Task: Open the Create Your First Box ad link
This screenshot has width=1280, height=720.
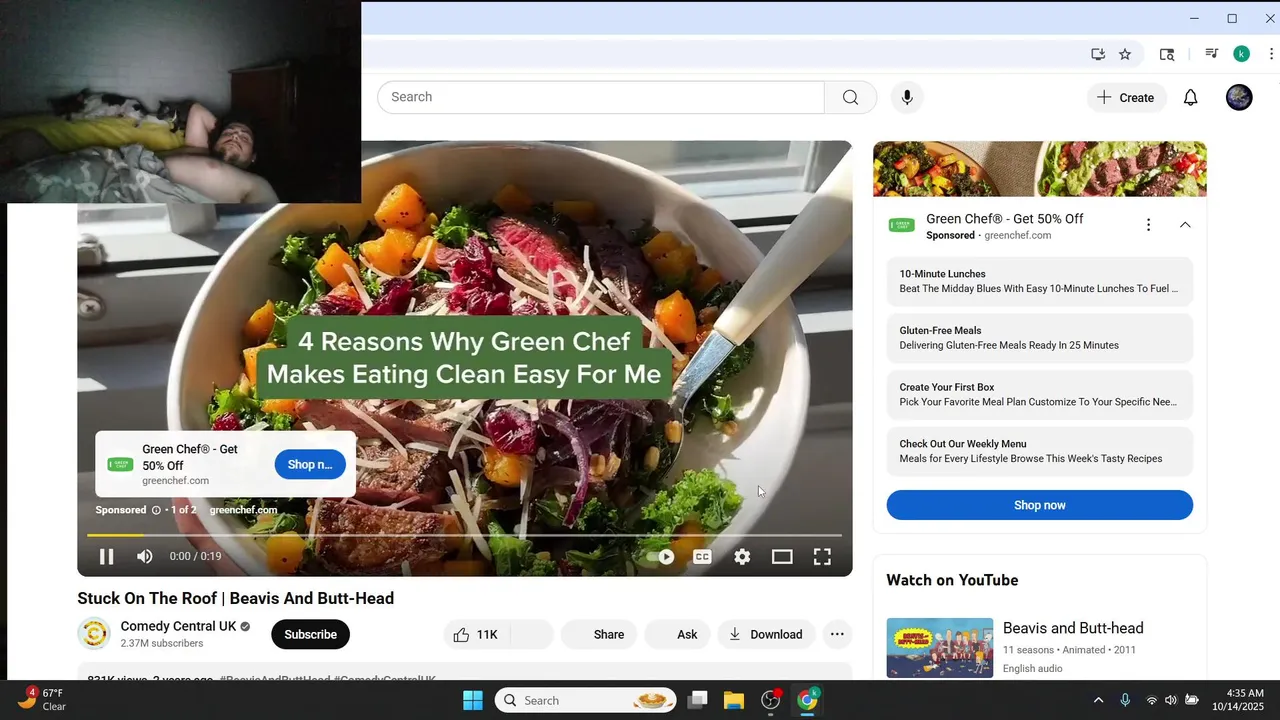Action: point(1040,395)
